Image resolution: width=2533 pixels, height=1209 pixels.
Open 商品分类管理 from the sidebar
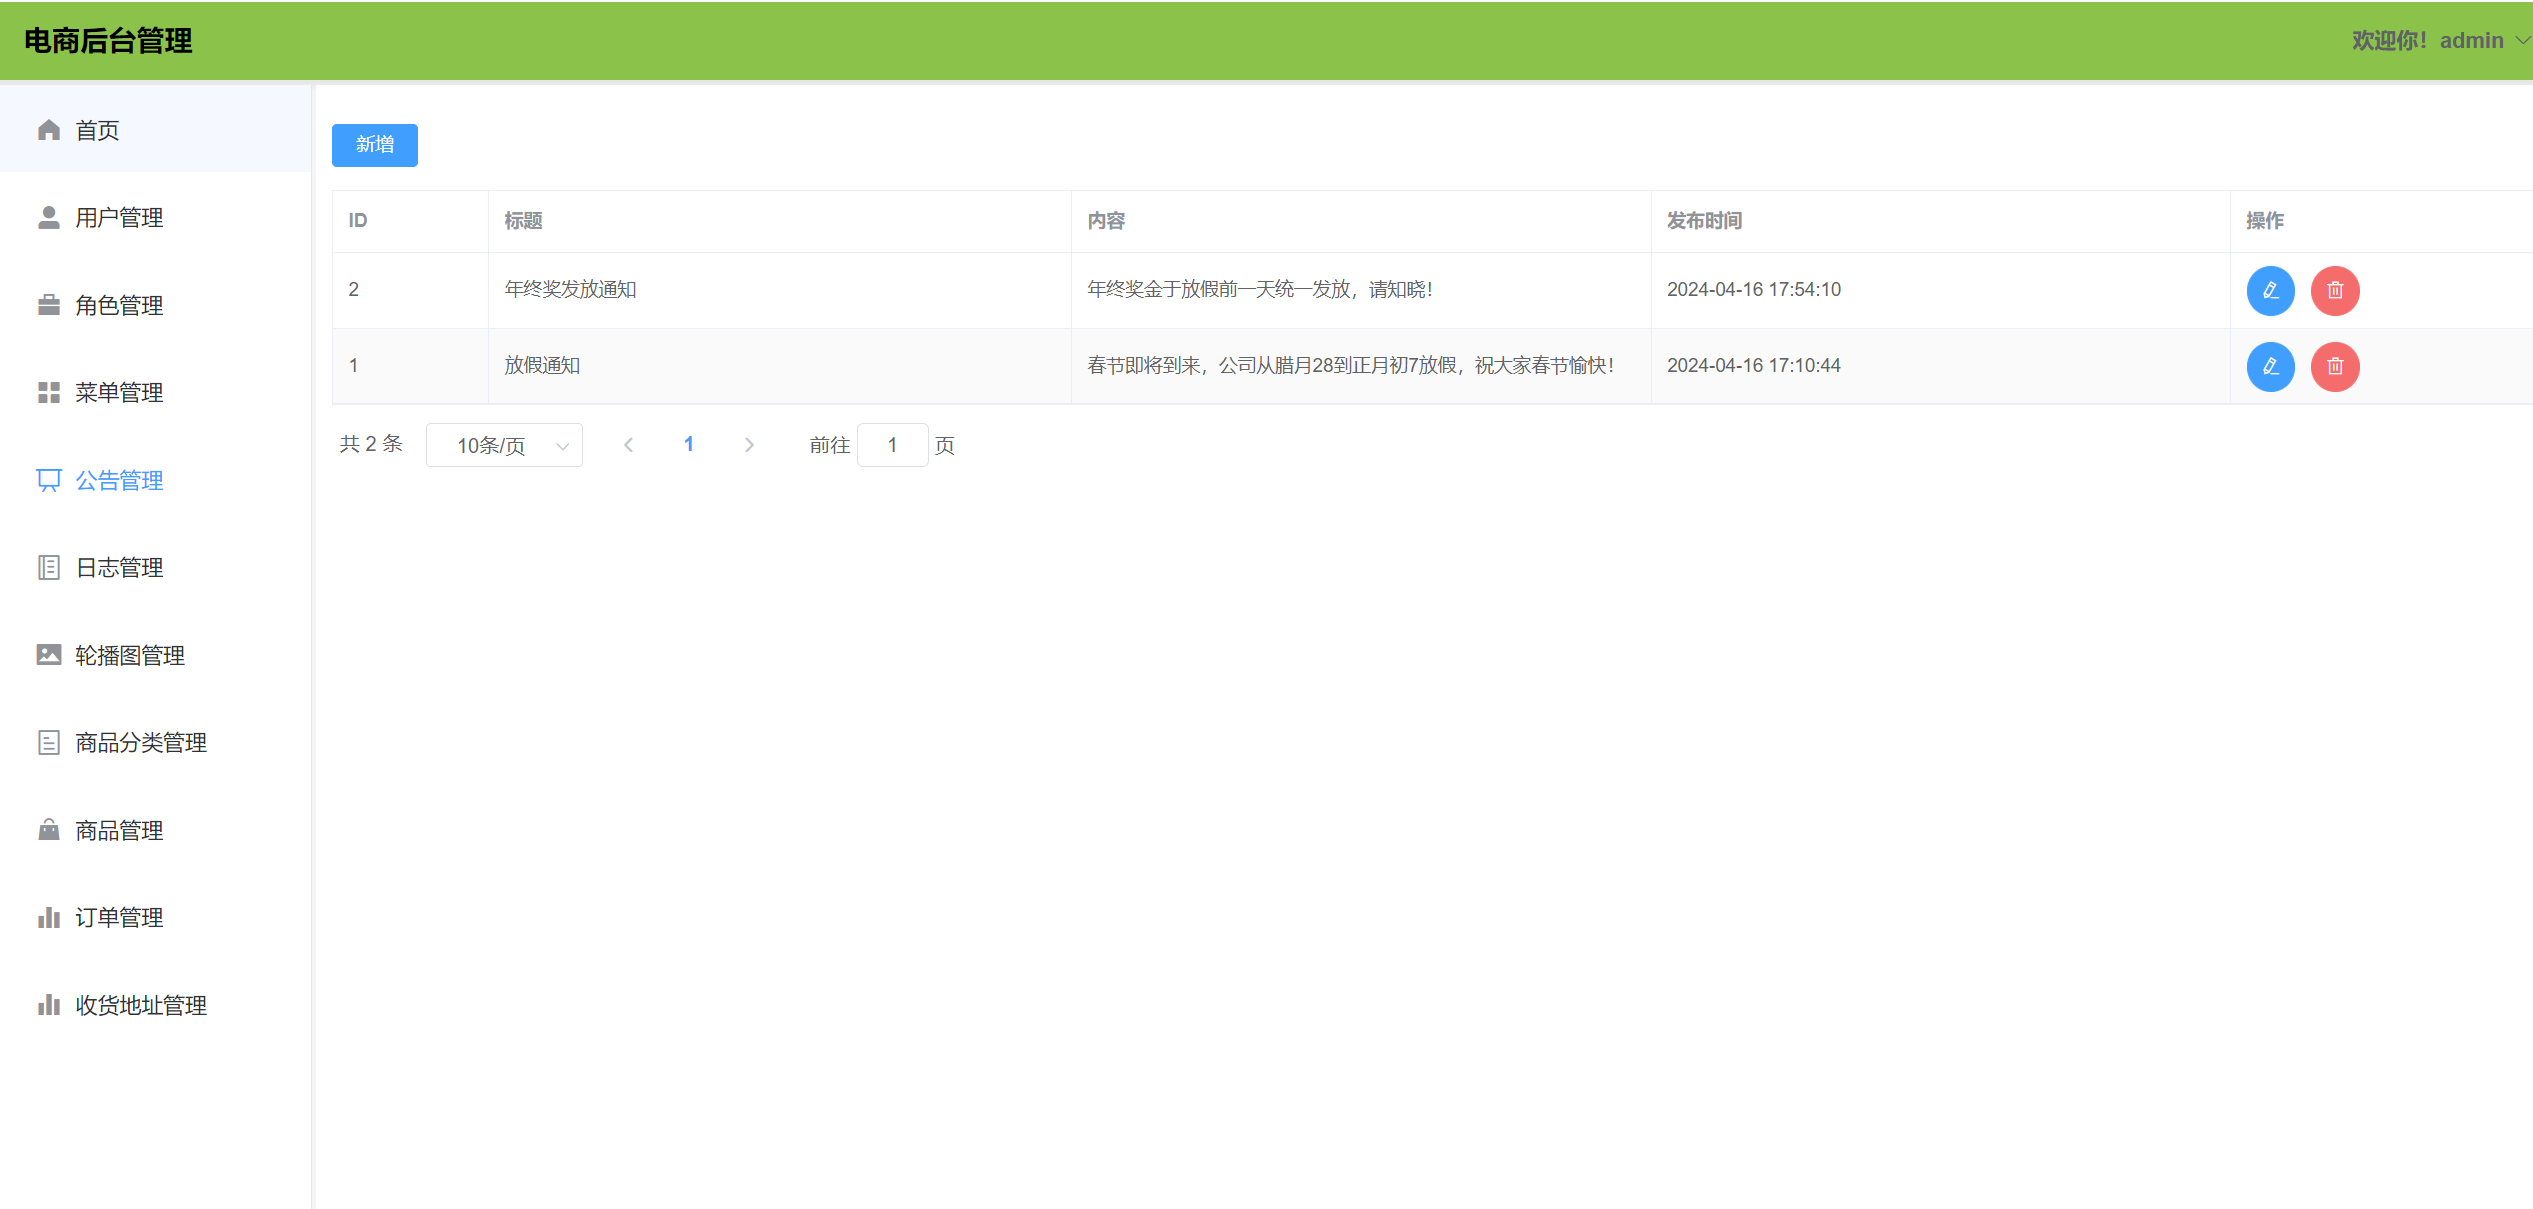139,742
